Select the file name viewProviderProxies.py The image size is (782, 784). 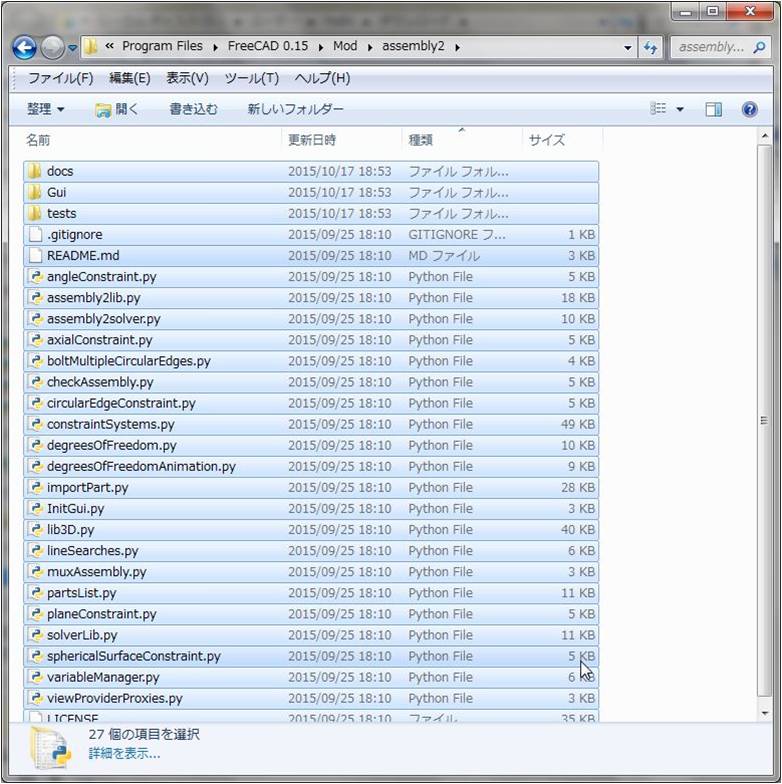click(114, 698)
